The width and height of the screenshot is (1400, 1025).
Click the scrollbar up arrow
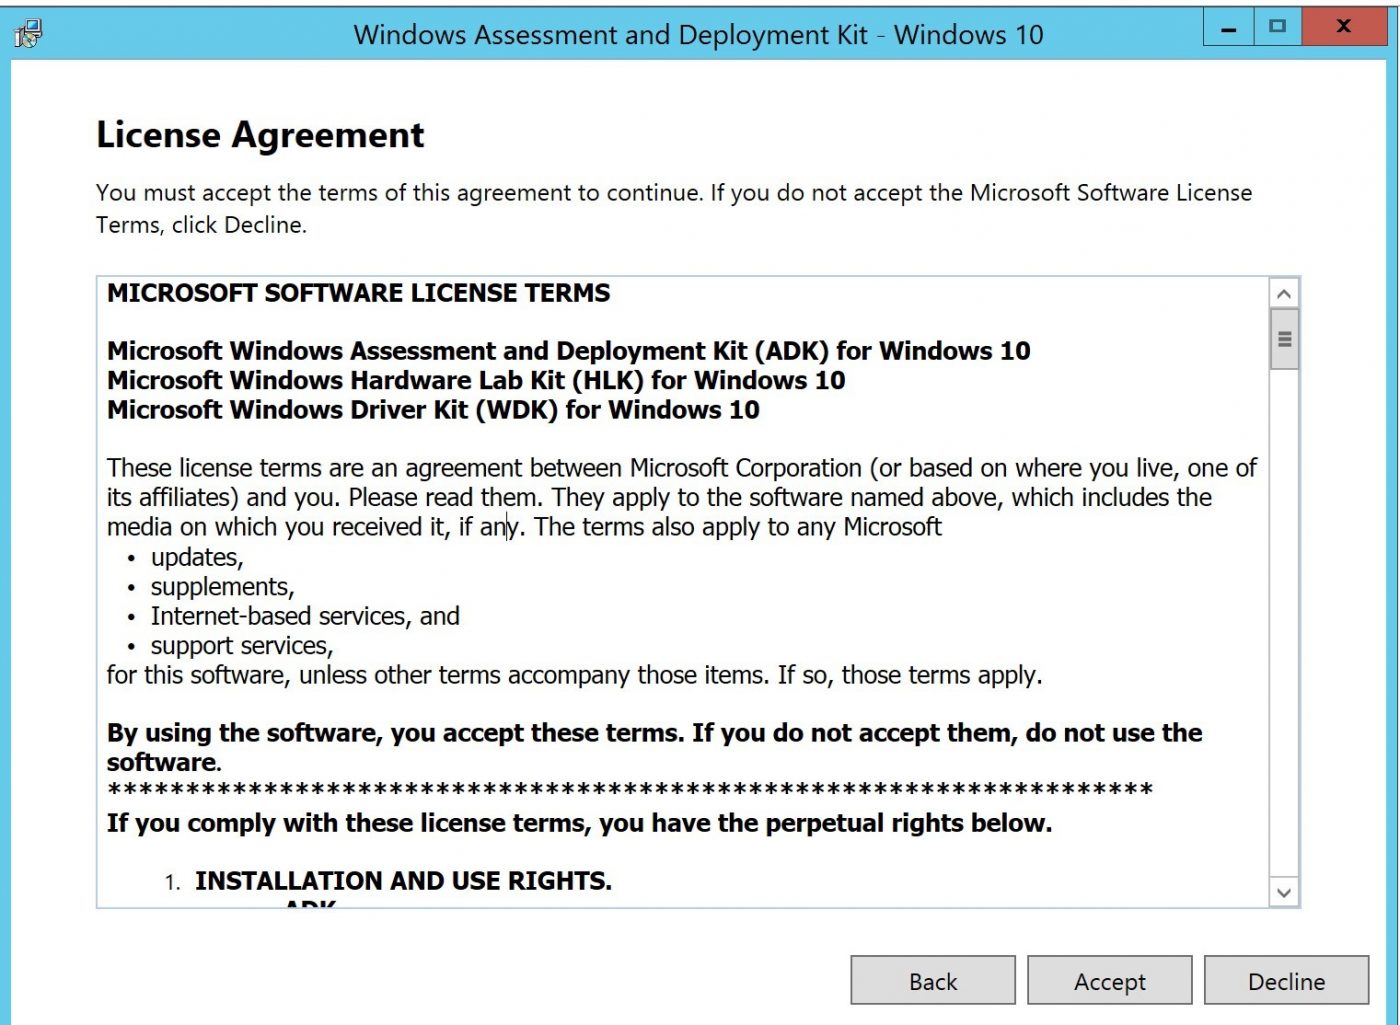pos(1283,294)
